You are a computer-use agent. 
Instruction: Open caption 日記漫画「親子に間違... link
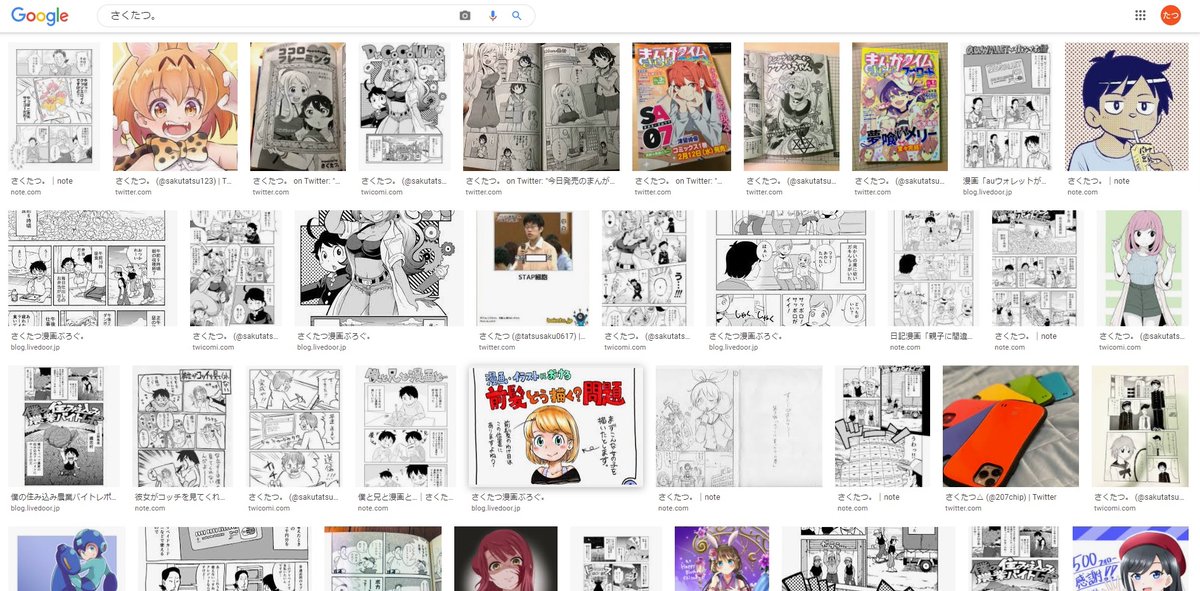932,337
